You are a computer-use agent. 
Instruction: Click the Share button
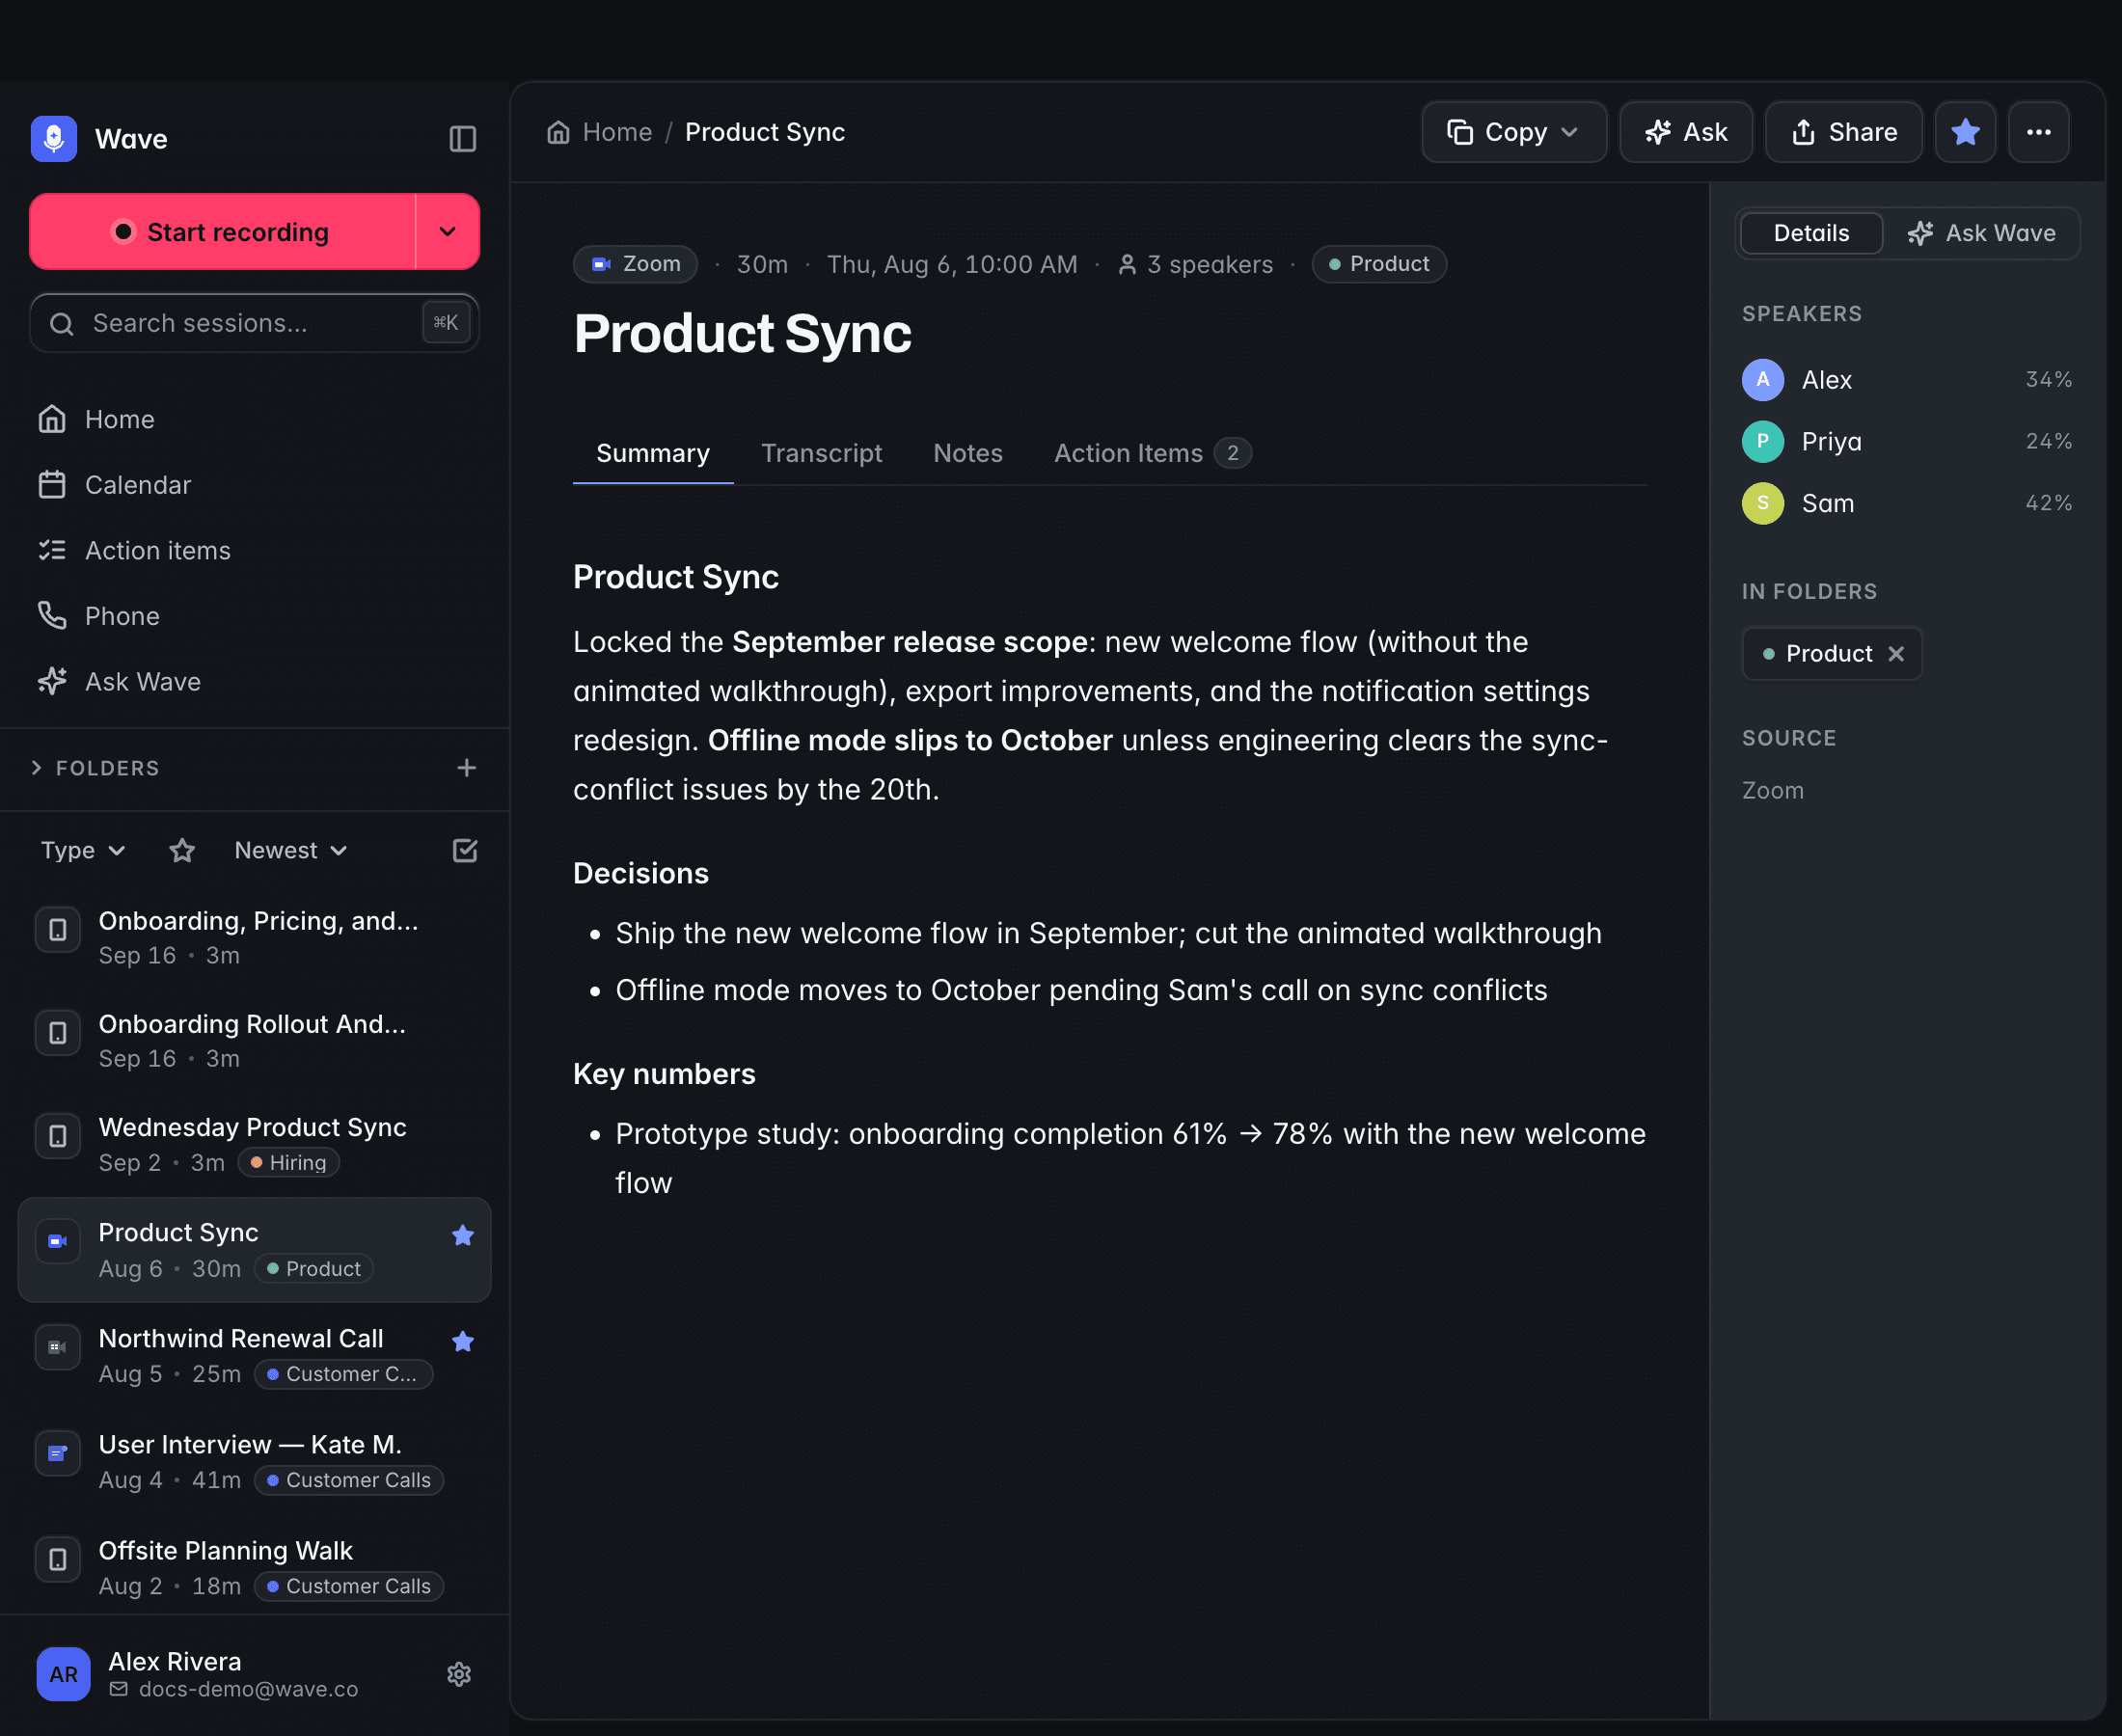1844,132
